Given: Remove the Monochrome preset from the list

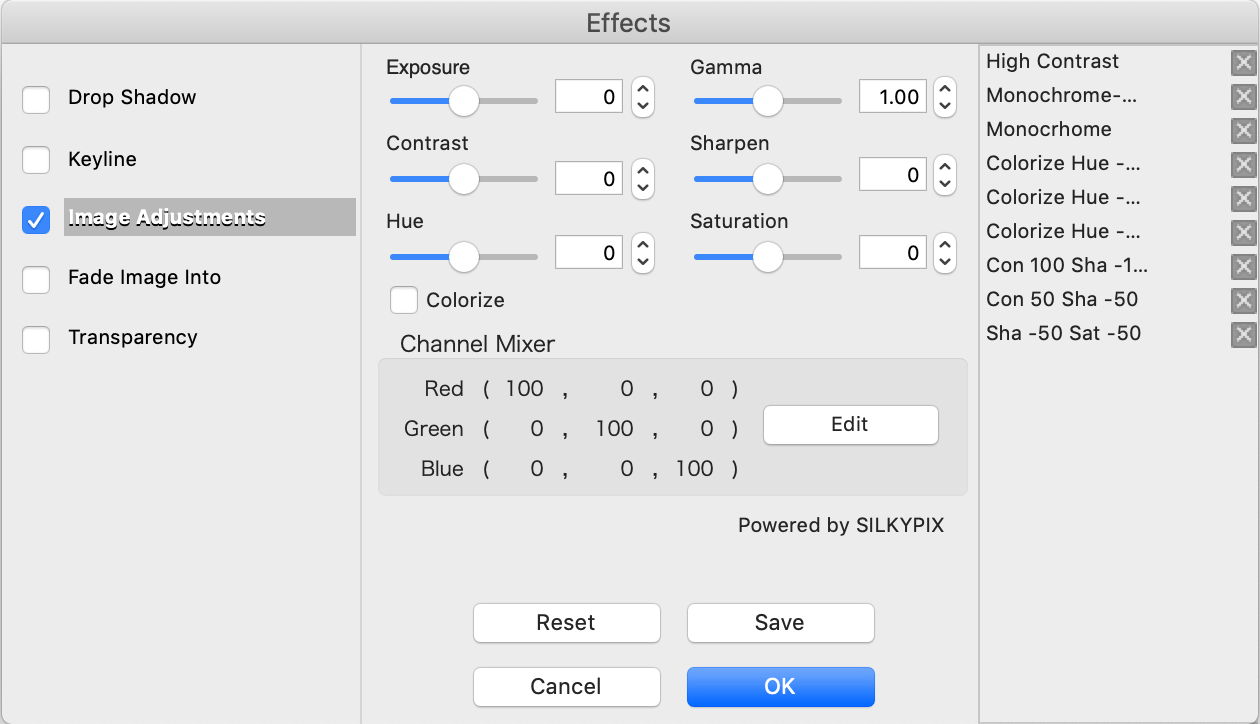Looking at the screenshot, I should coord(1243,130).
